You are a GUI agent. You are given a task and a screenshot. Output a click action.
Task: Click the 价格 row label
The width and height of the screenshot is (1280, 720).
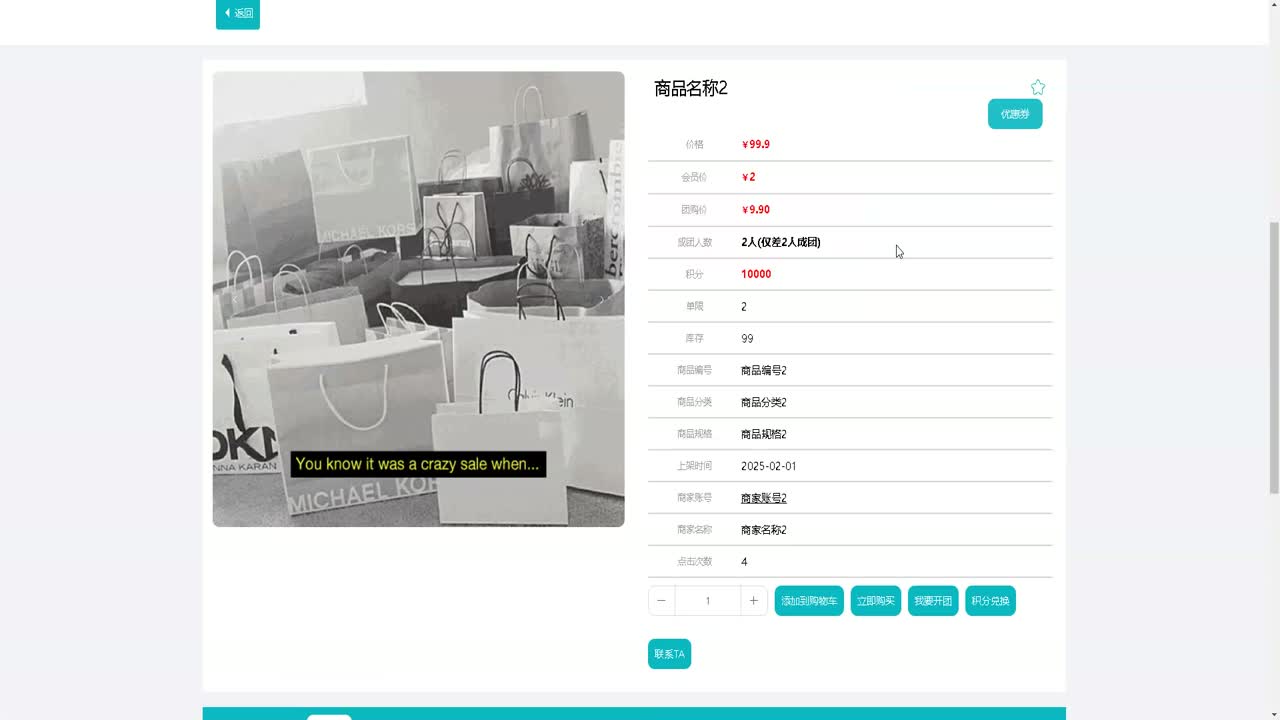[694, 145]
